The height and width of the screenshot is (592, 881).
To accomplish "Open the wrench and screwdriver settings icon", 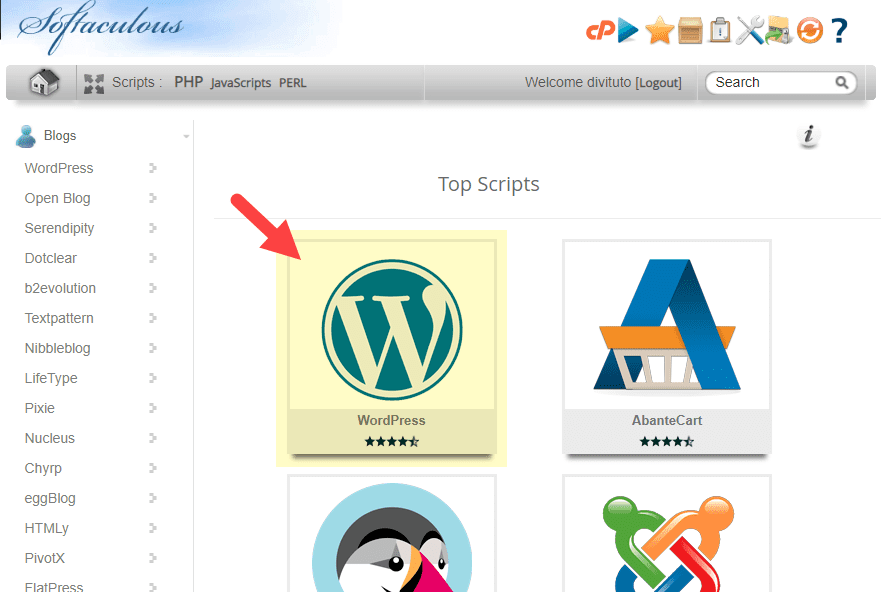I will tap(750, 30).
